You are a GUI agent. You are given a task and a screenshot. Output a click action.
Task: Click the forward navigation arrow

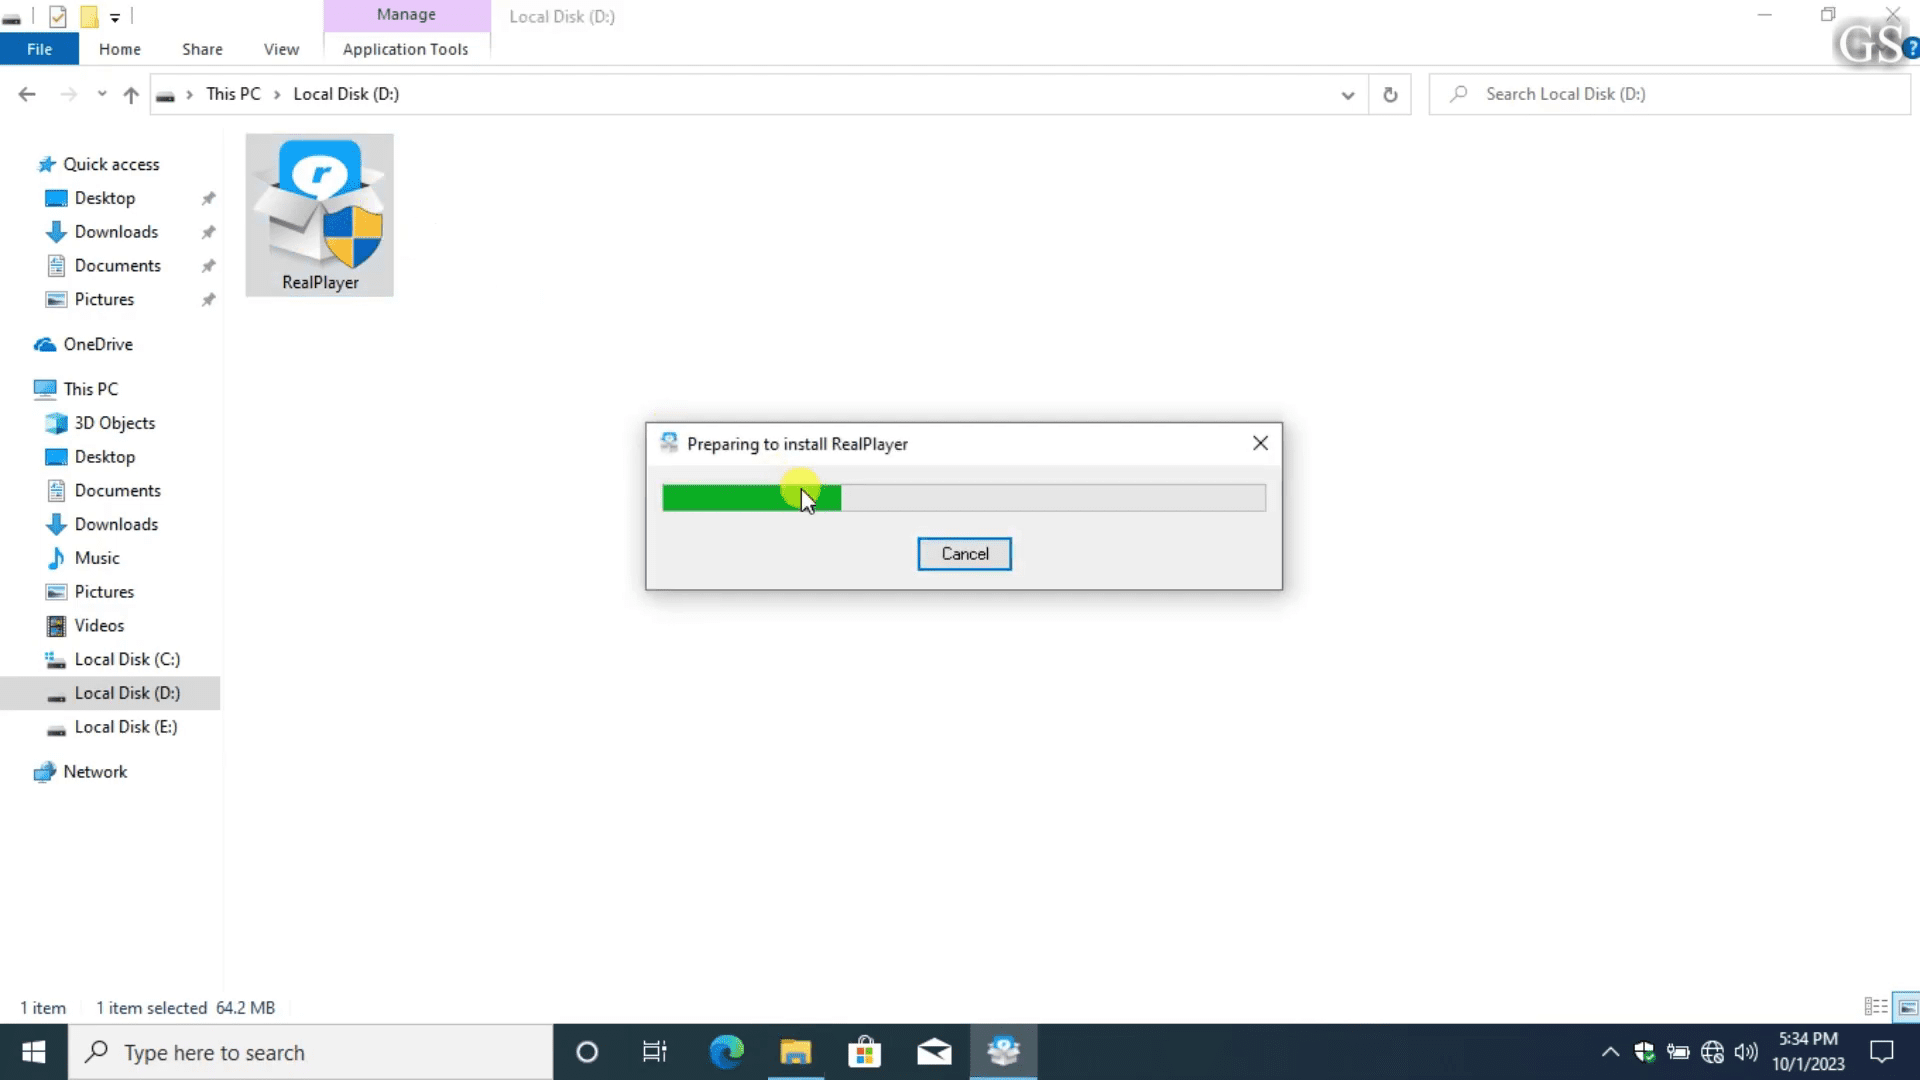[x=68, y=94]
